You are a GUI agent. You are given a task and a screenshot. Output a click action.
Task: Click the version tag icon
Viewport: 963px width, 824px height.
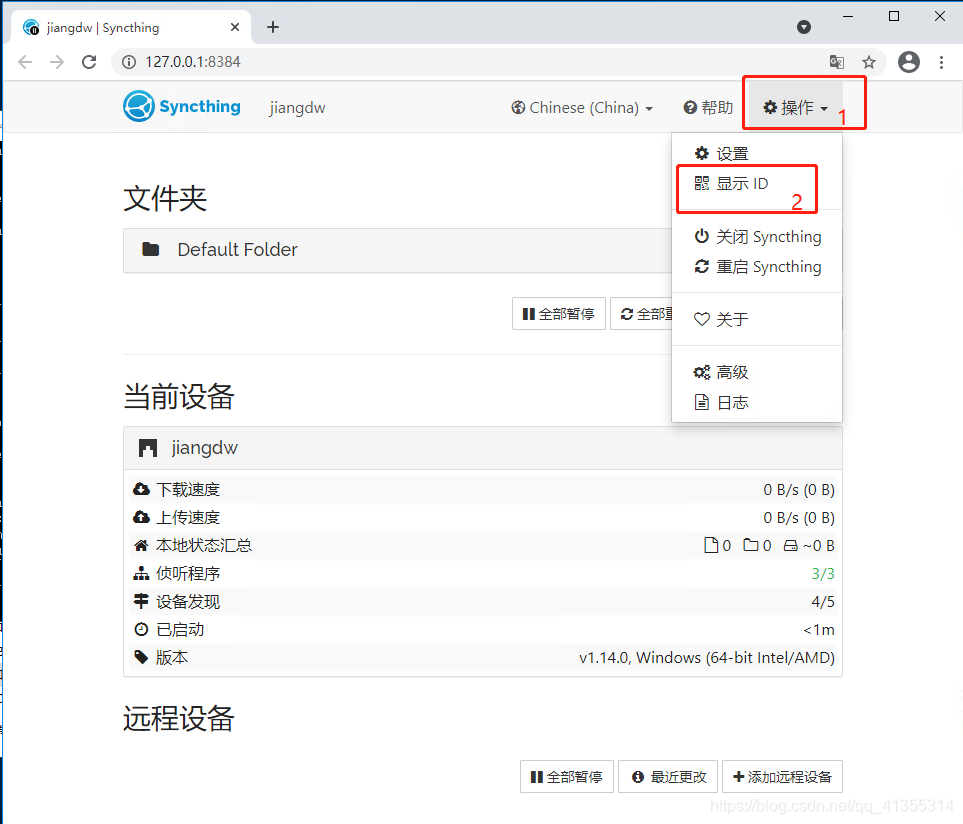tap(141, 657)
